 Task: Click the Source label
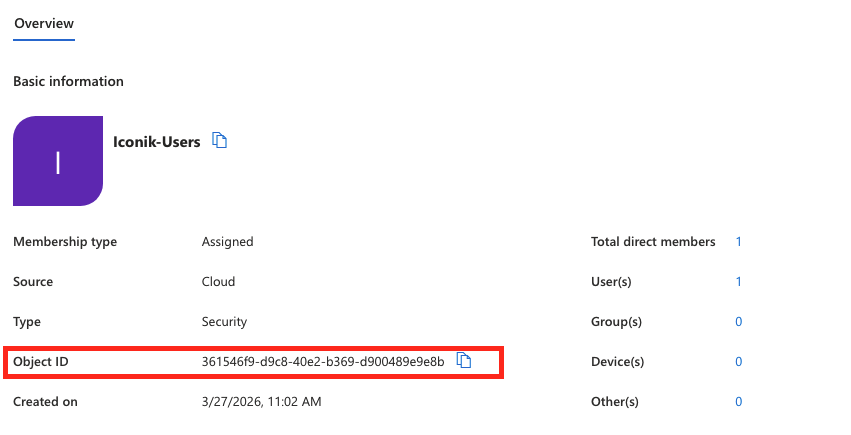click(x=33, y=282)
